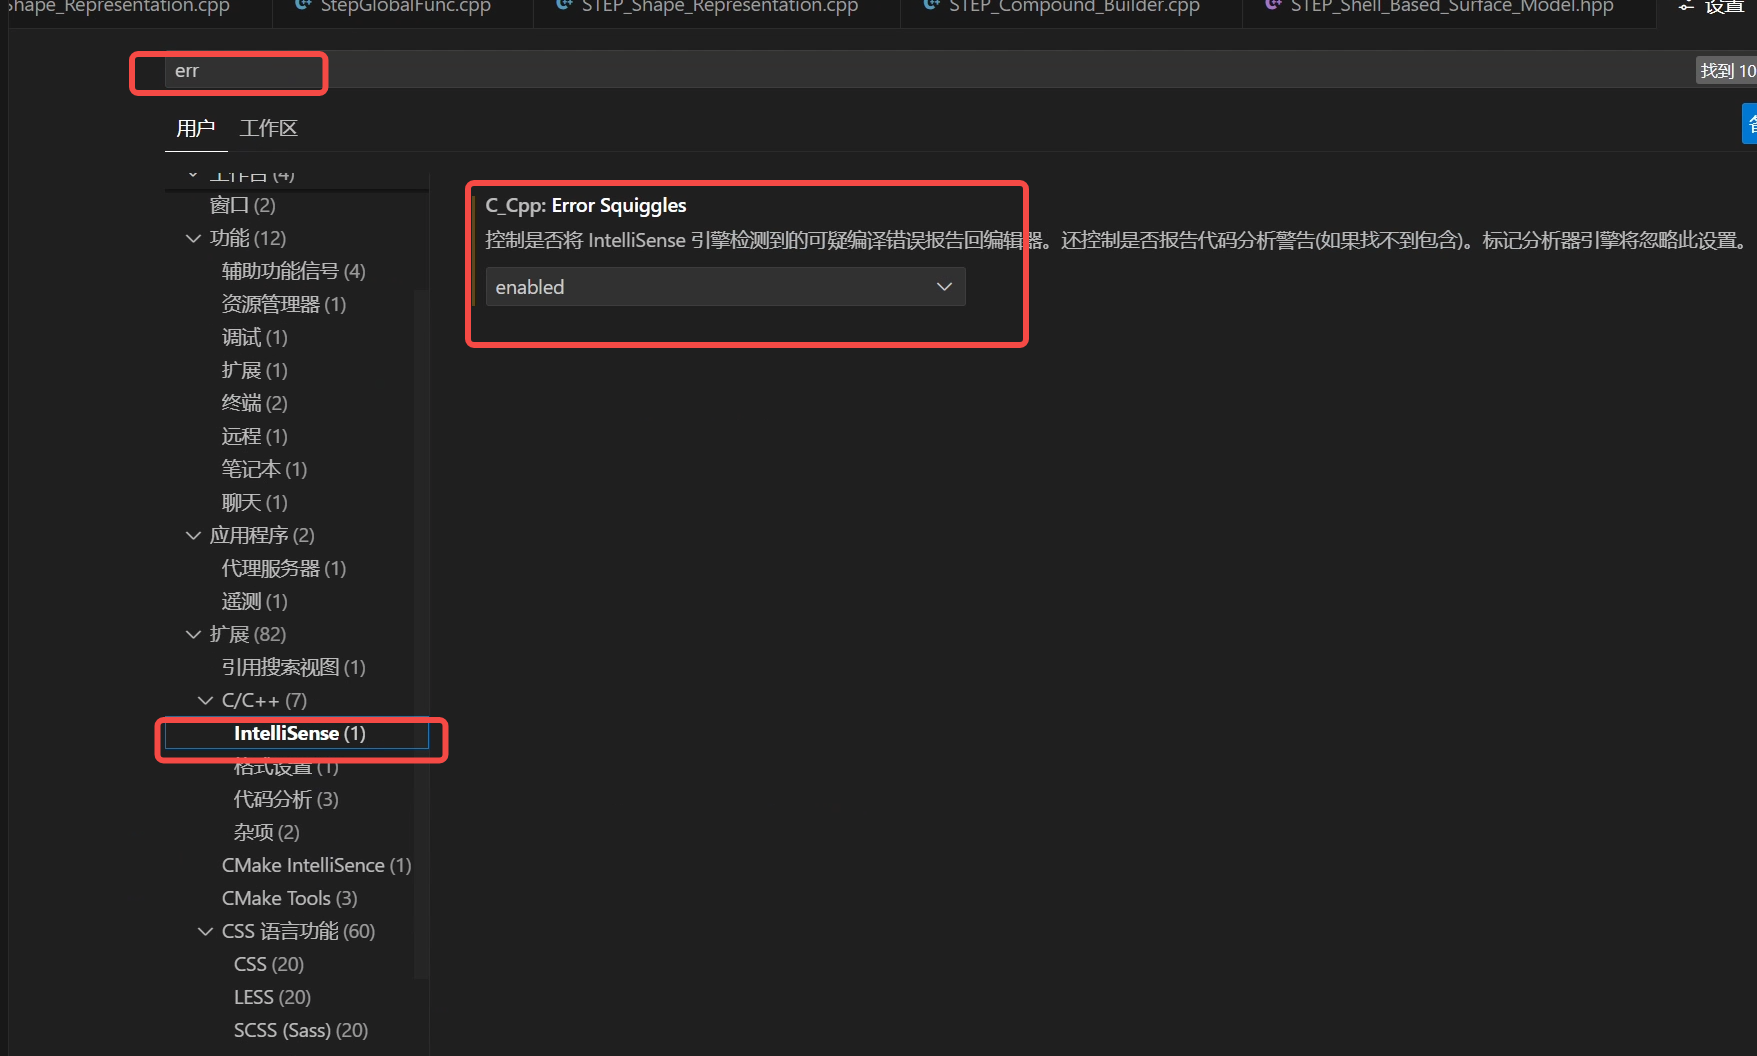Select 远程 (1) category
This screenshot has width=1757, height=1056.
[255, 436]
